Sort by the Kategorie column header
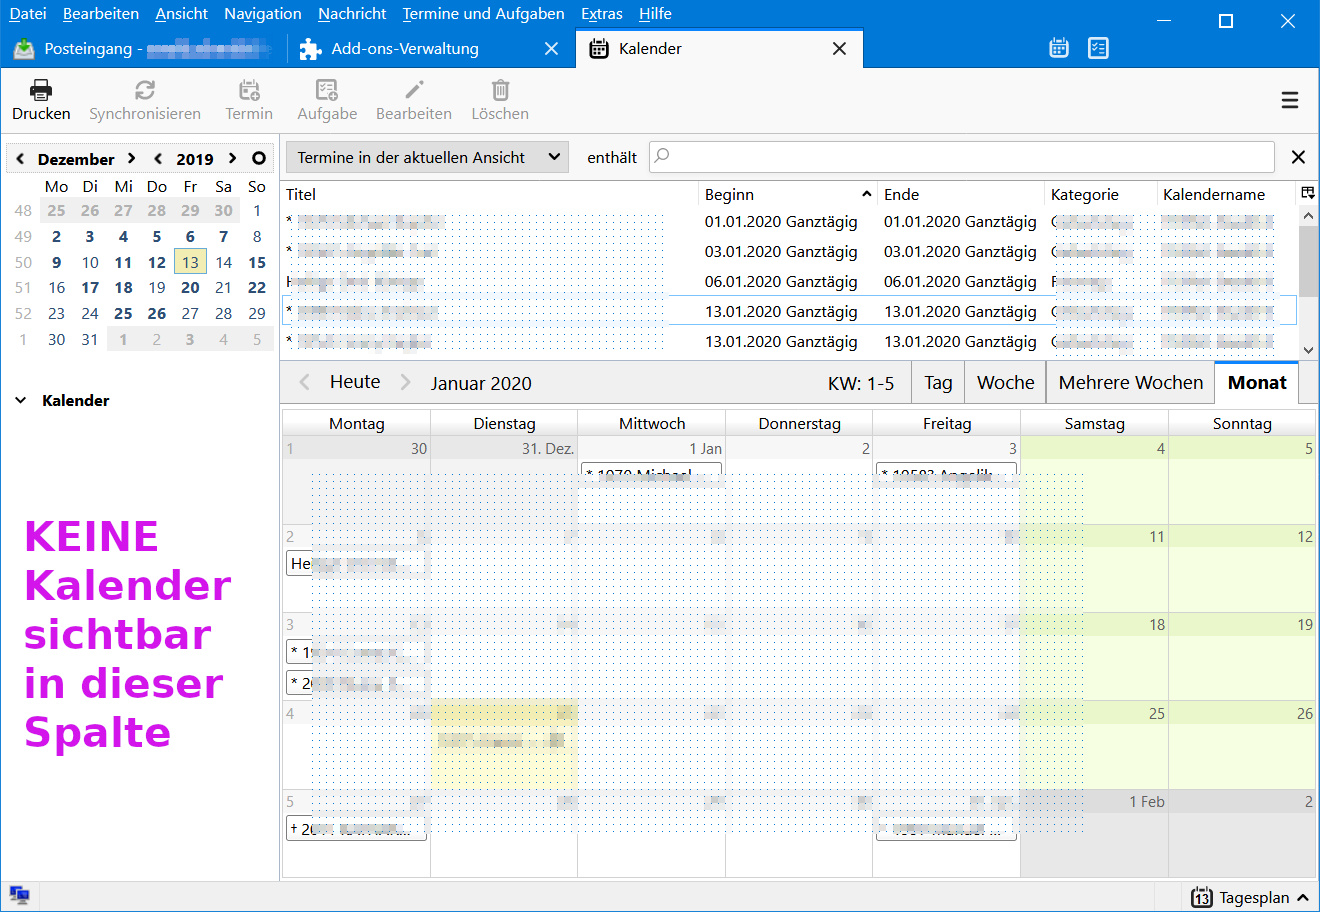This screenshot has width=1320, height=912. coord(1100,194)
